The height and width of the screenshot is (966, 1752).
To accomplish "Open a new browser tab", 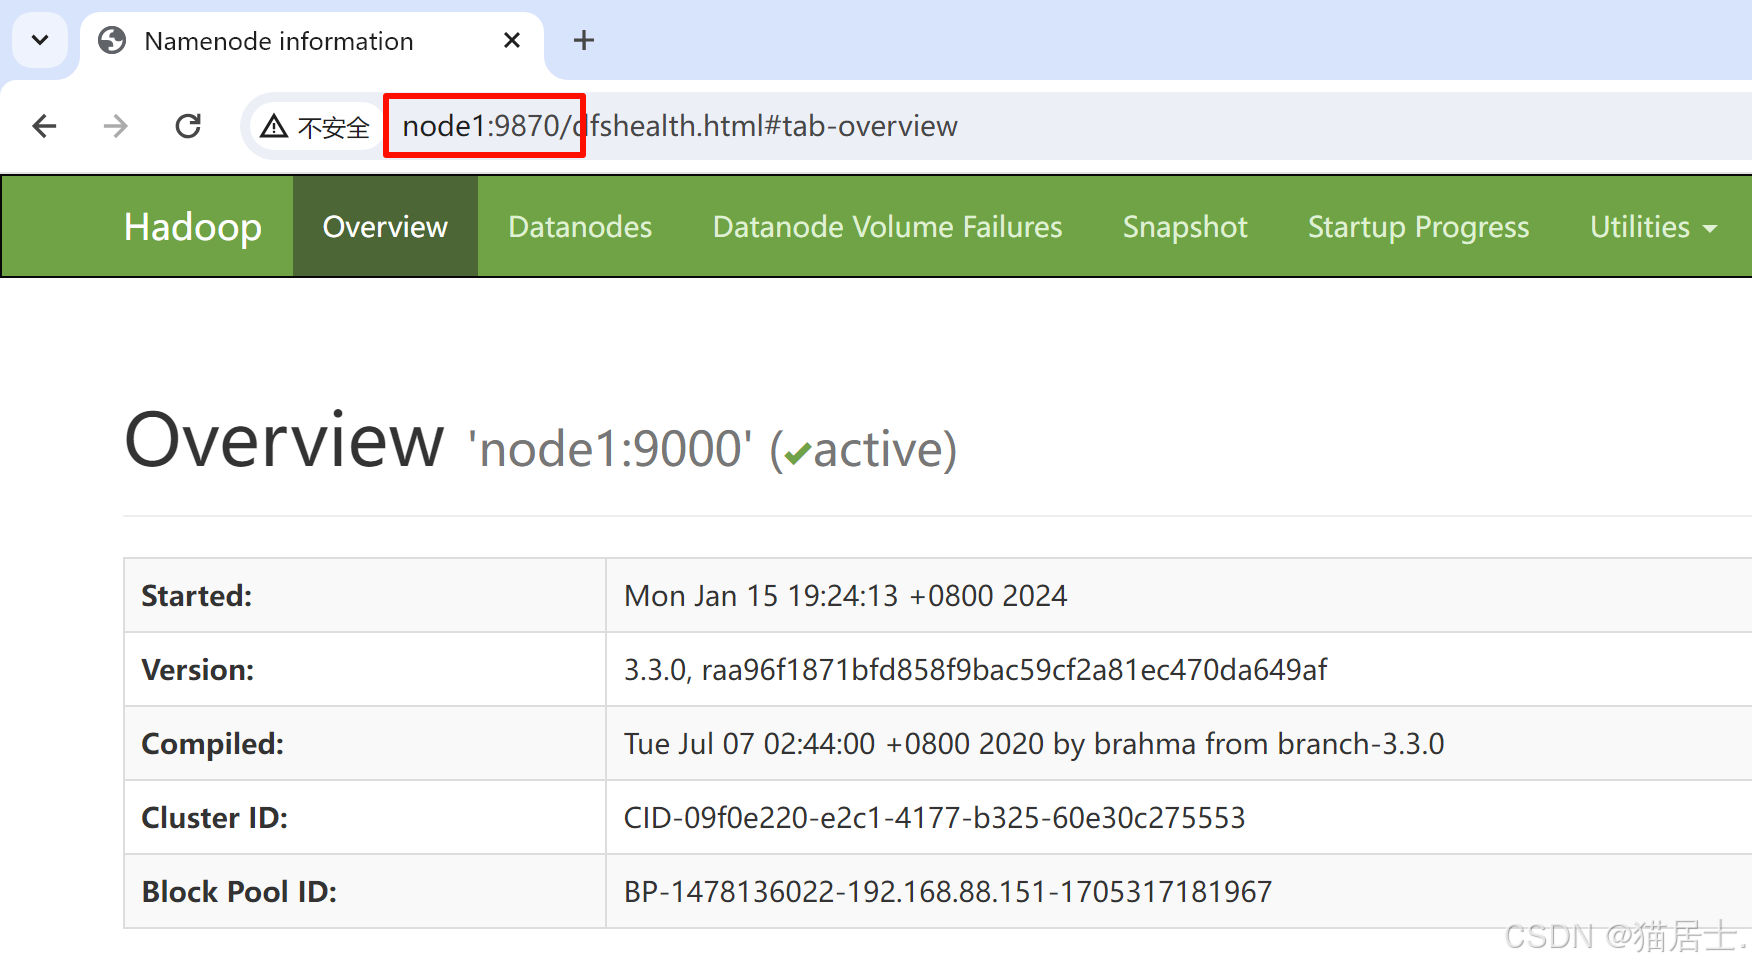I will [x=584, y=41].
